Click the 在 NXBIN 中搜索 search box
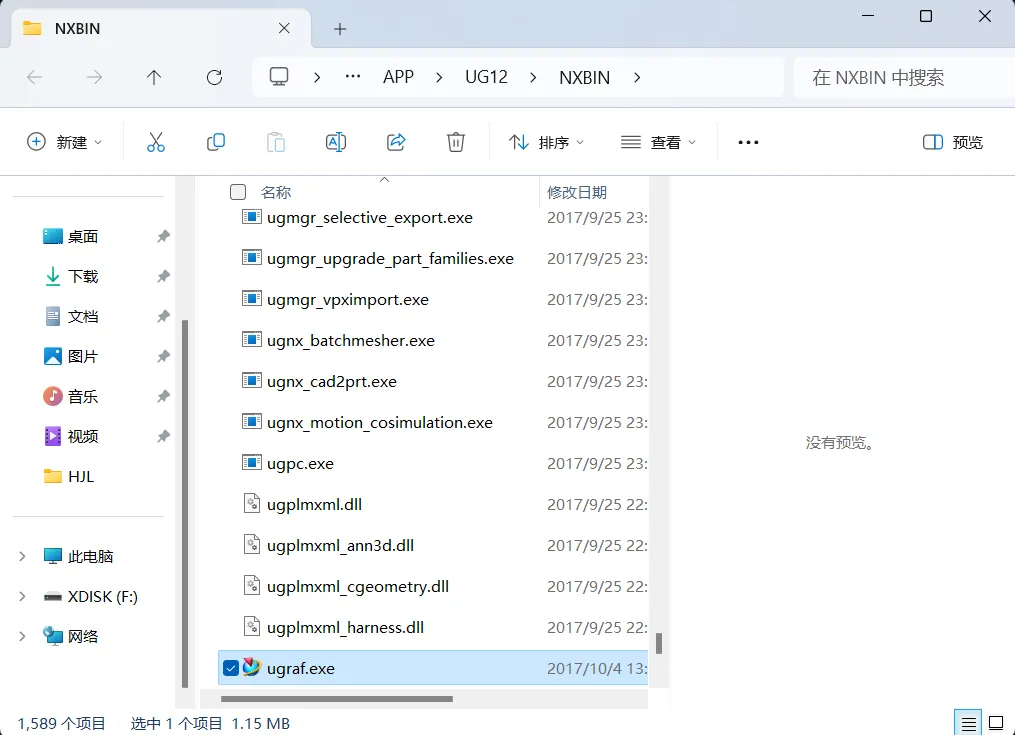The image size is (1015, 735). [x=904, y=78]
